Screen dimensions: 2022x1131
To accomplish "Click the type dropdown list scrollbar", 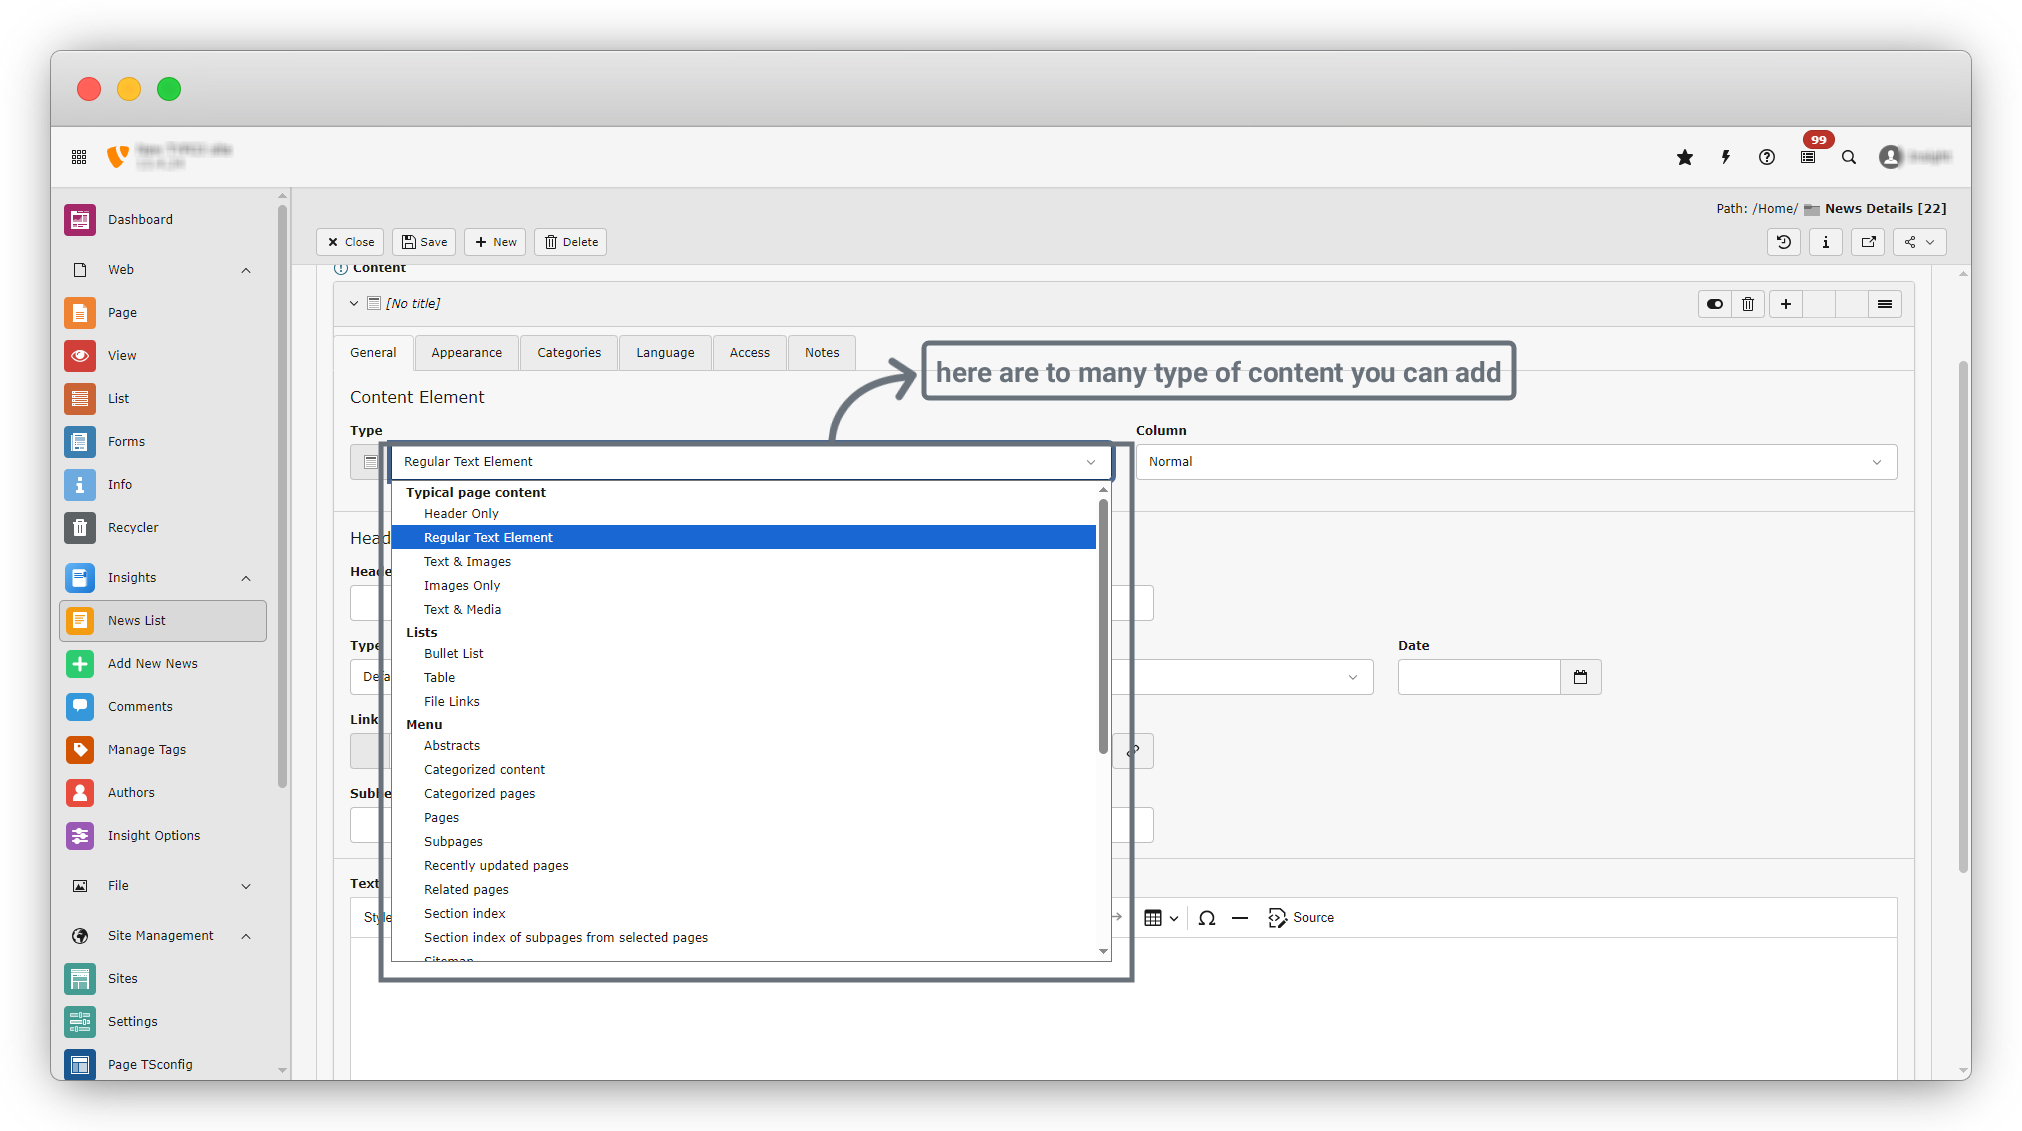I will [1103, 625].
